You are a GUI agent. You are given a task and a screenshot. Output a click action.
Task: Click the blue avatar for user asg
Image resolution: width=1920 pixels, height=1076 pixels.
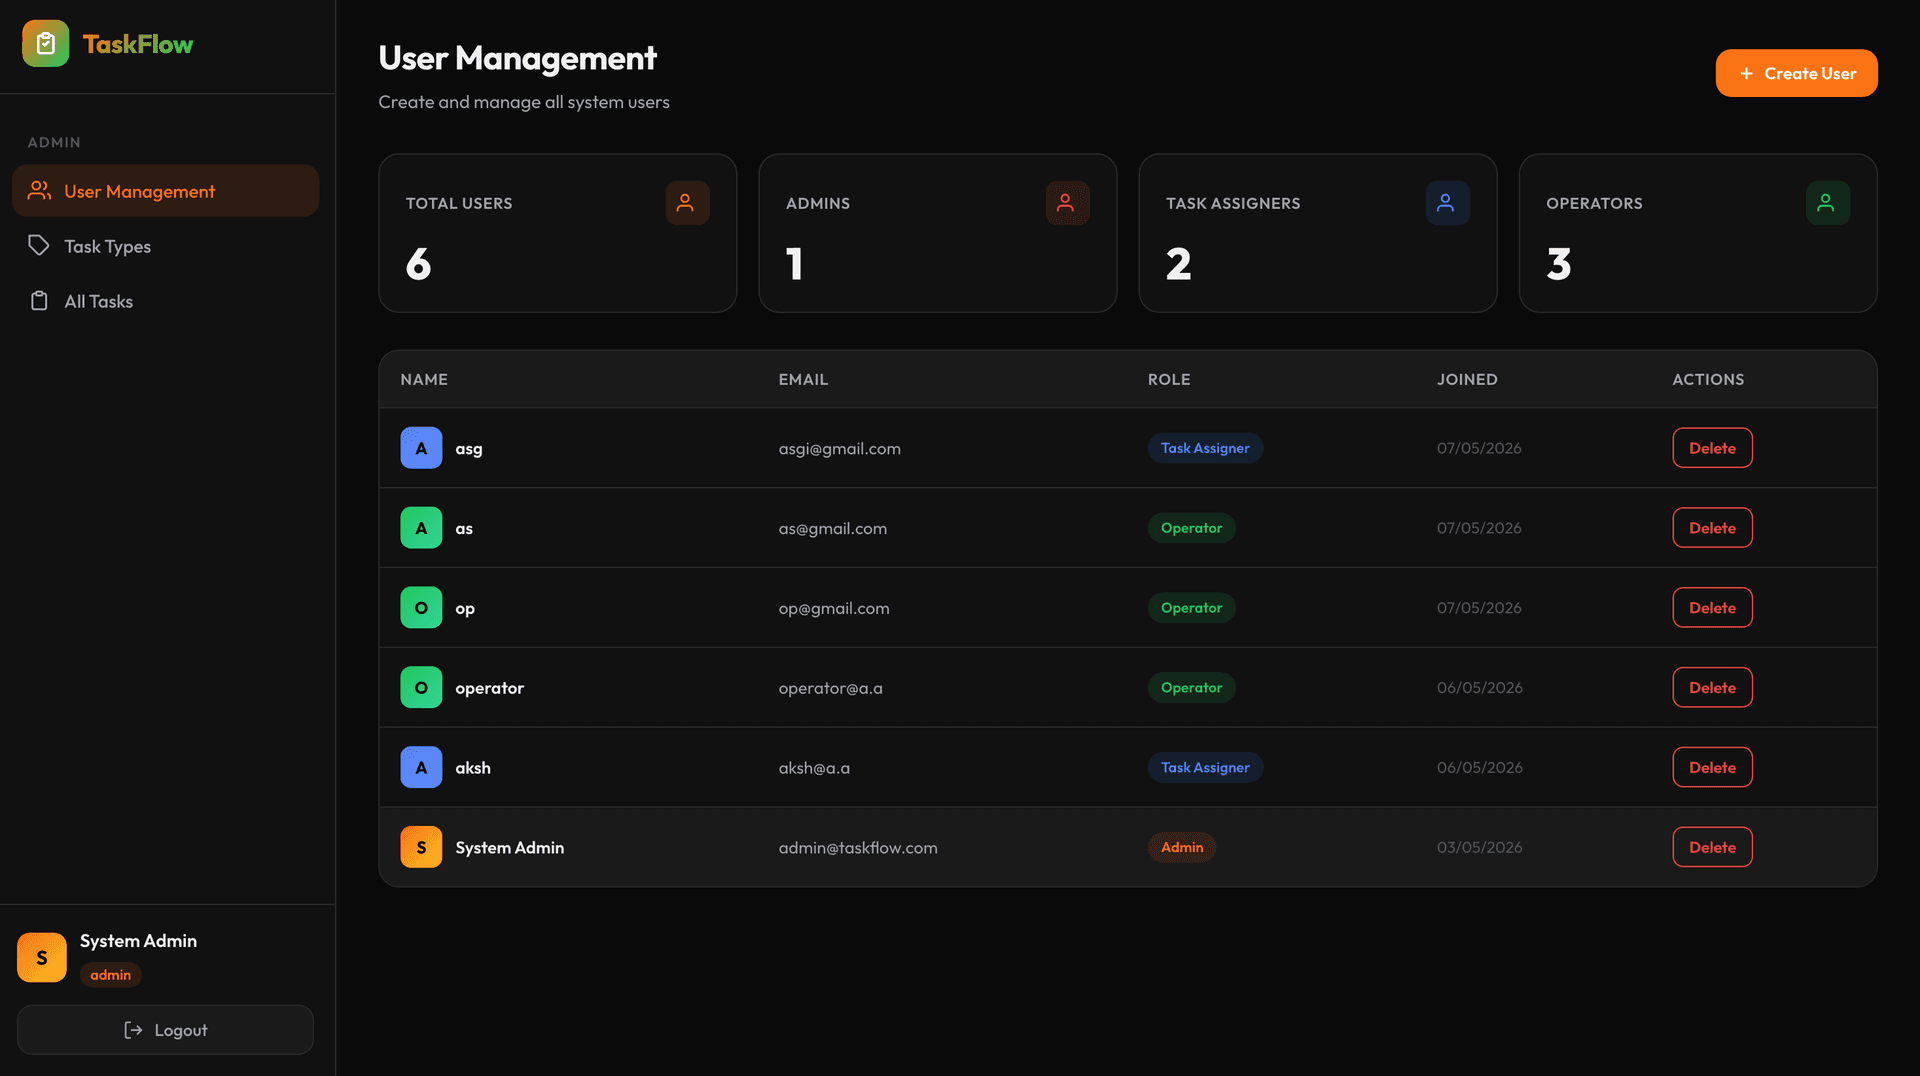pyautogui.click(x=421, y=448)
